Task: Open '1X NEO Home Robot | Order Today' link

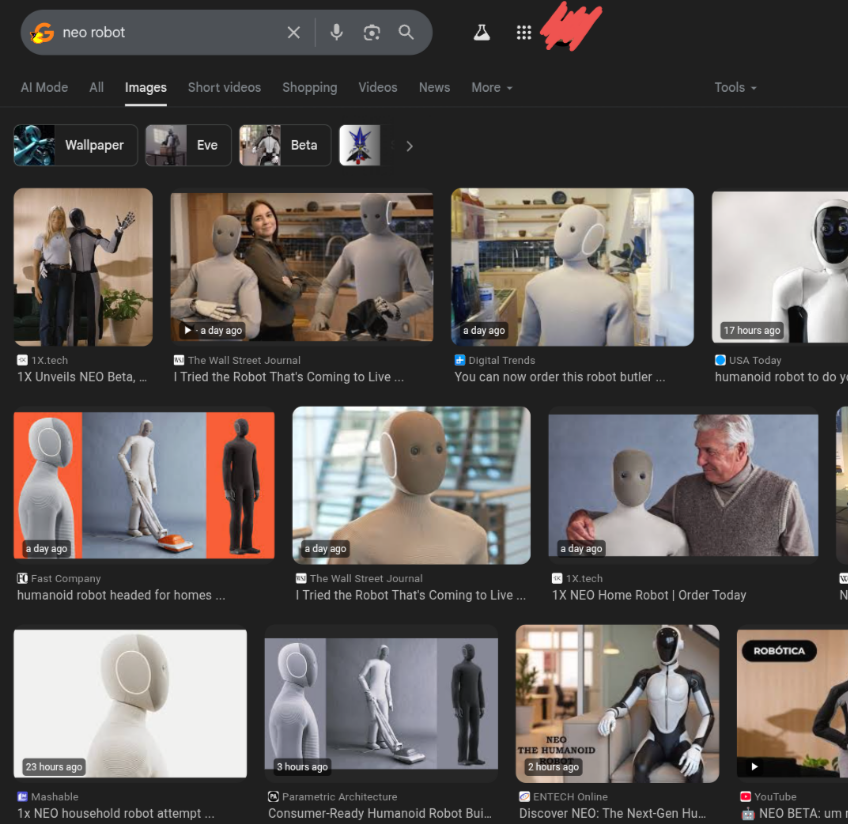Action: click(649, 595)
